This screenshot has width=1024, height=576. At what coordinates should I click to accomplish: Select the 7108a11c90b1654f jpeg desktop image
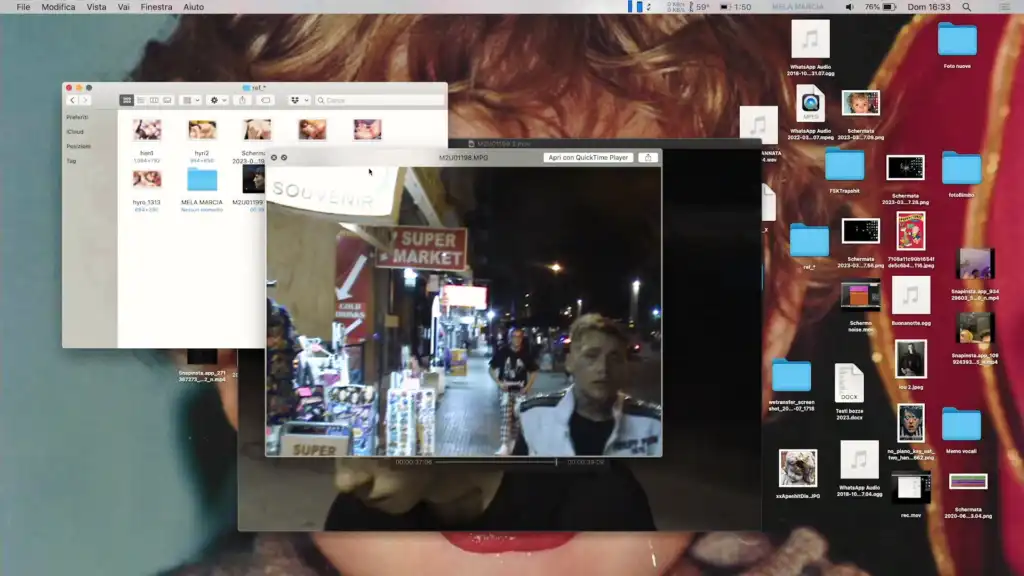pos(911,231)
